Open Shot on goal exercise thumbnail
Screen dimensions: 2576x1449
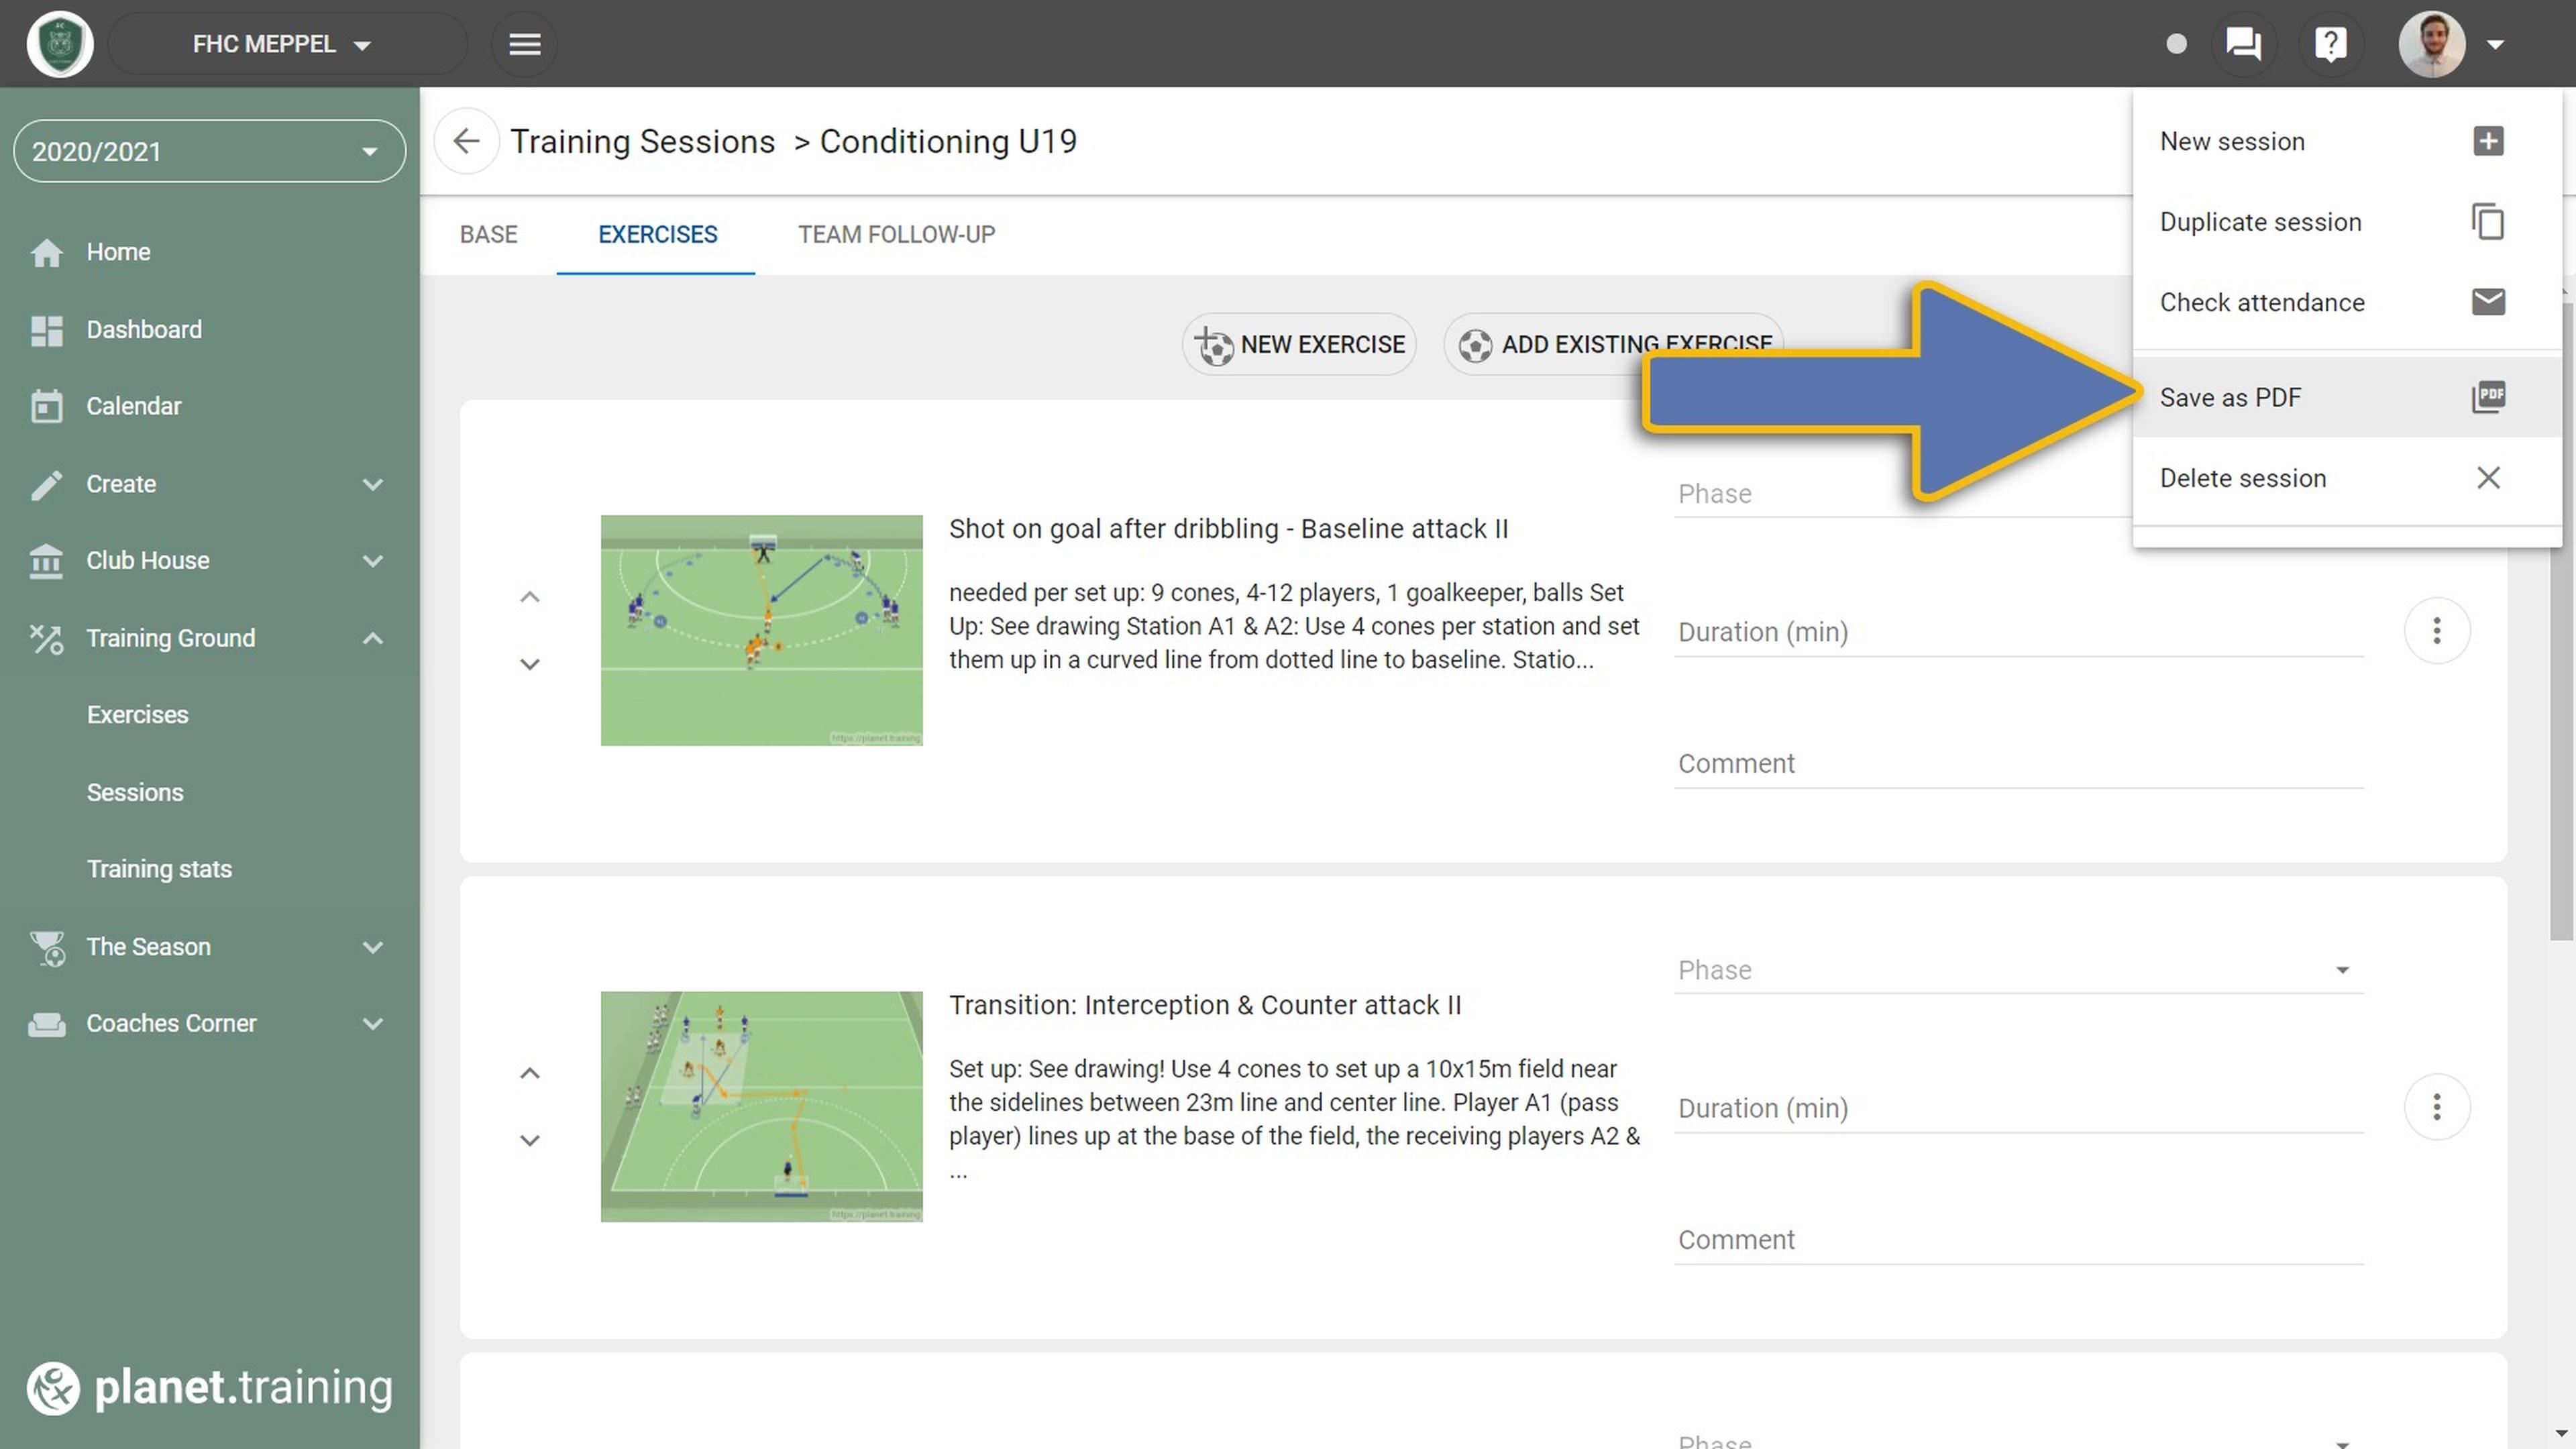click(x=761, y=630)
